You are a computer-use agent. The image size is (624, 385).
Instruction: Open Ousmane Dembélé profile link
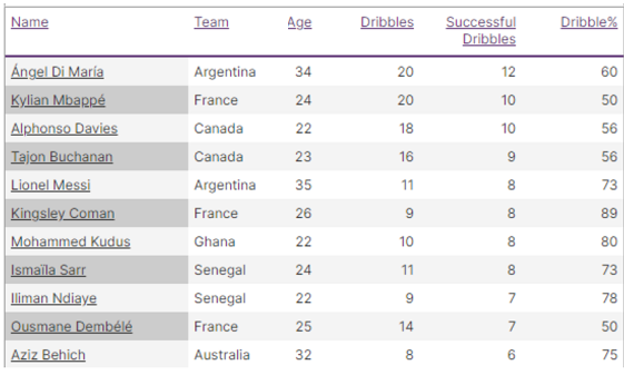click(72, 326)
